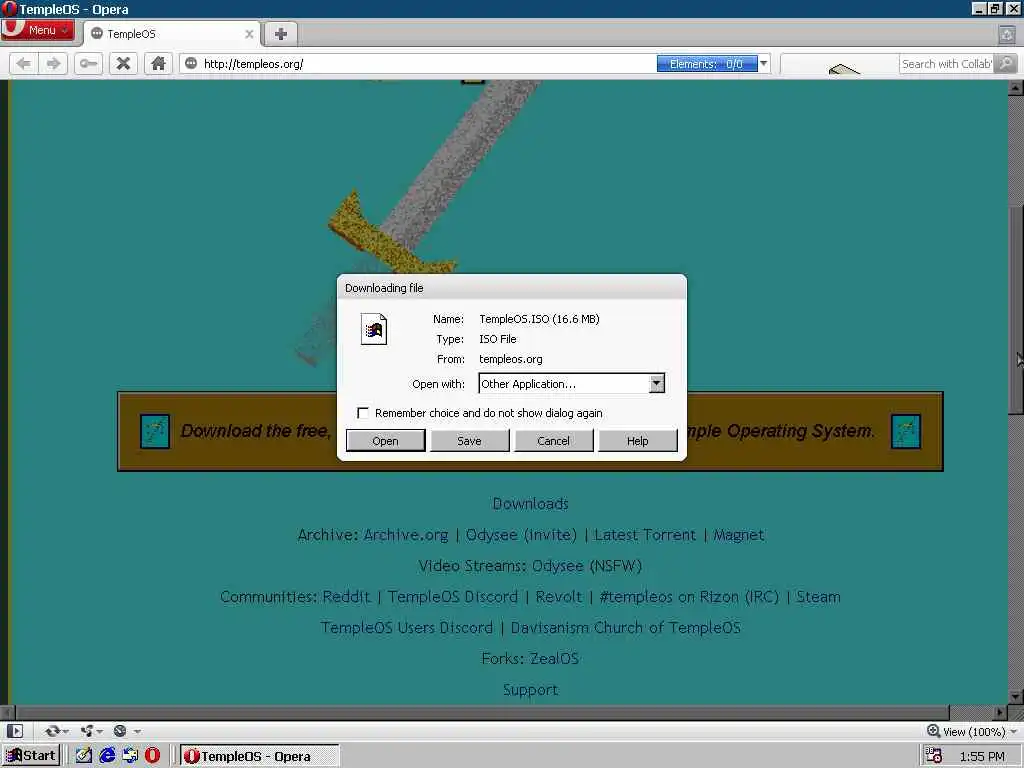The width and height of the screenshot is (1024, 768).
Task: Click the Support link
Action: click(x=530, y=690)
